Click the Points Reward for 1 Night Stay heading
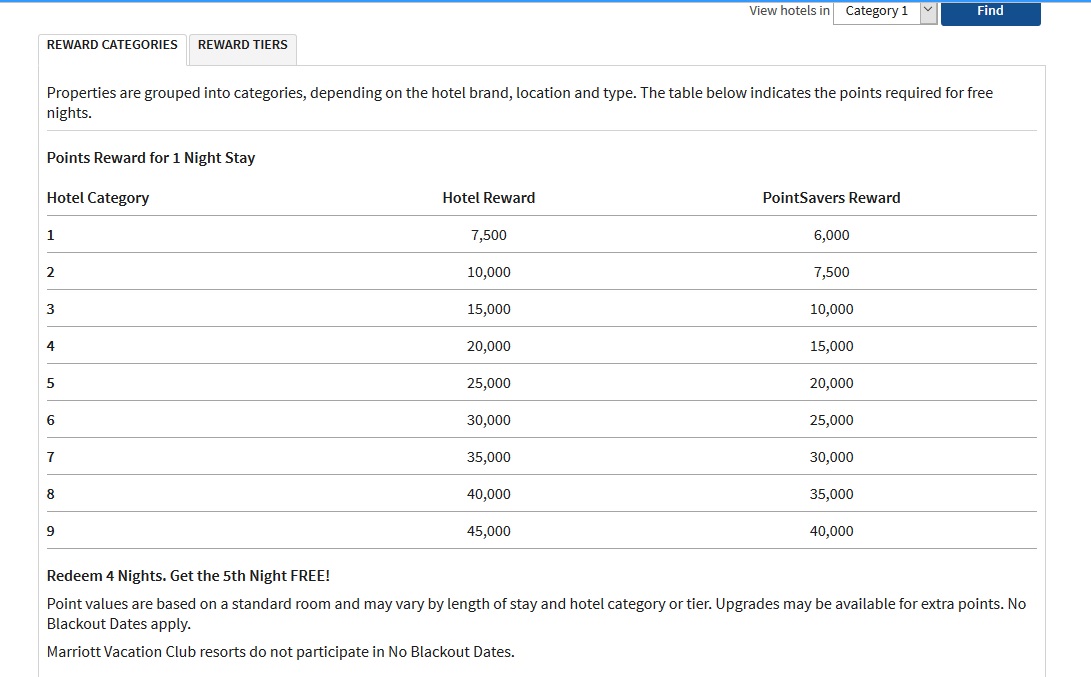1091x677 pixels. point(150,157)
